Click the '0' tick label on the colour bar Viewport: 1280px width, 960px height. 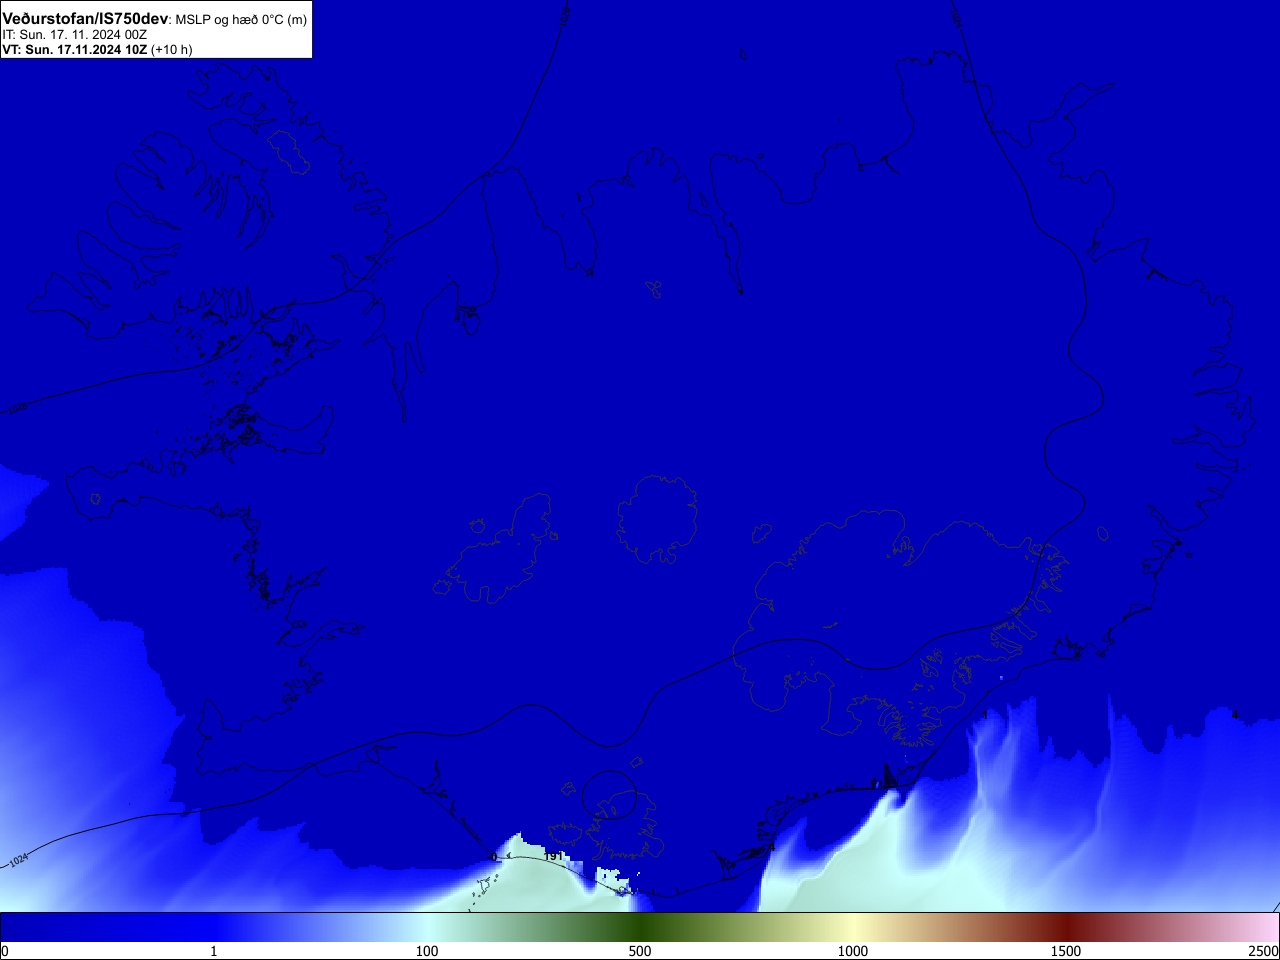coord(4,951)
